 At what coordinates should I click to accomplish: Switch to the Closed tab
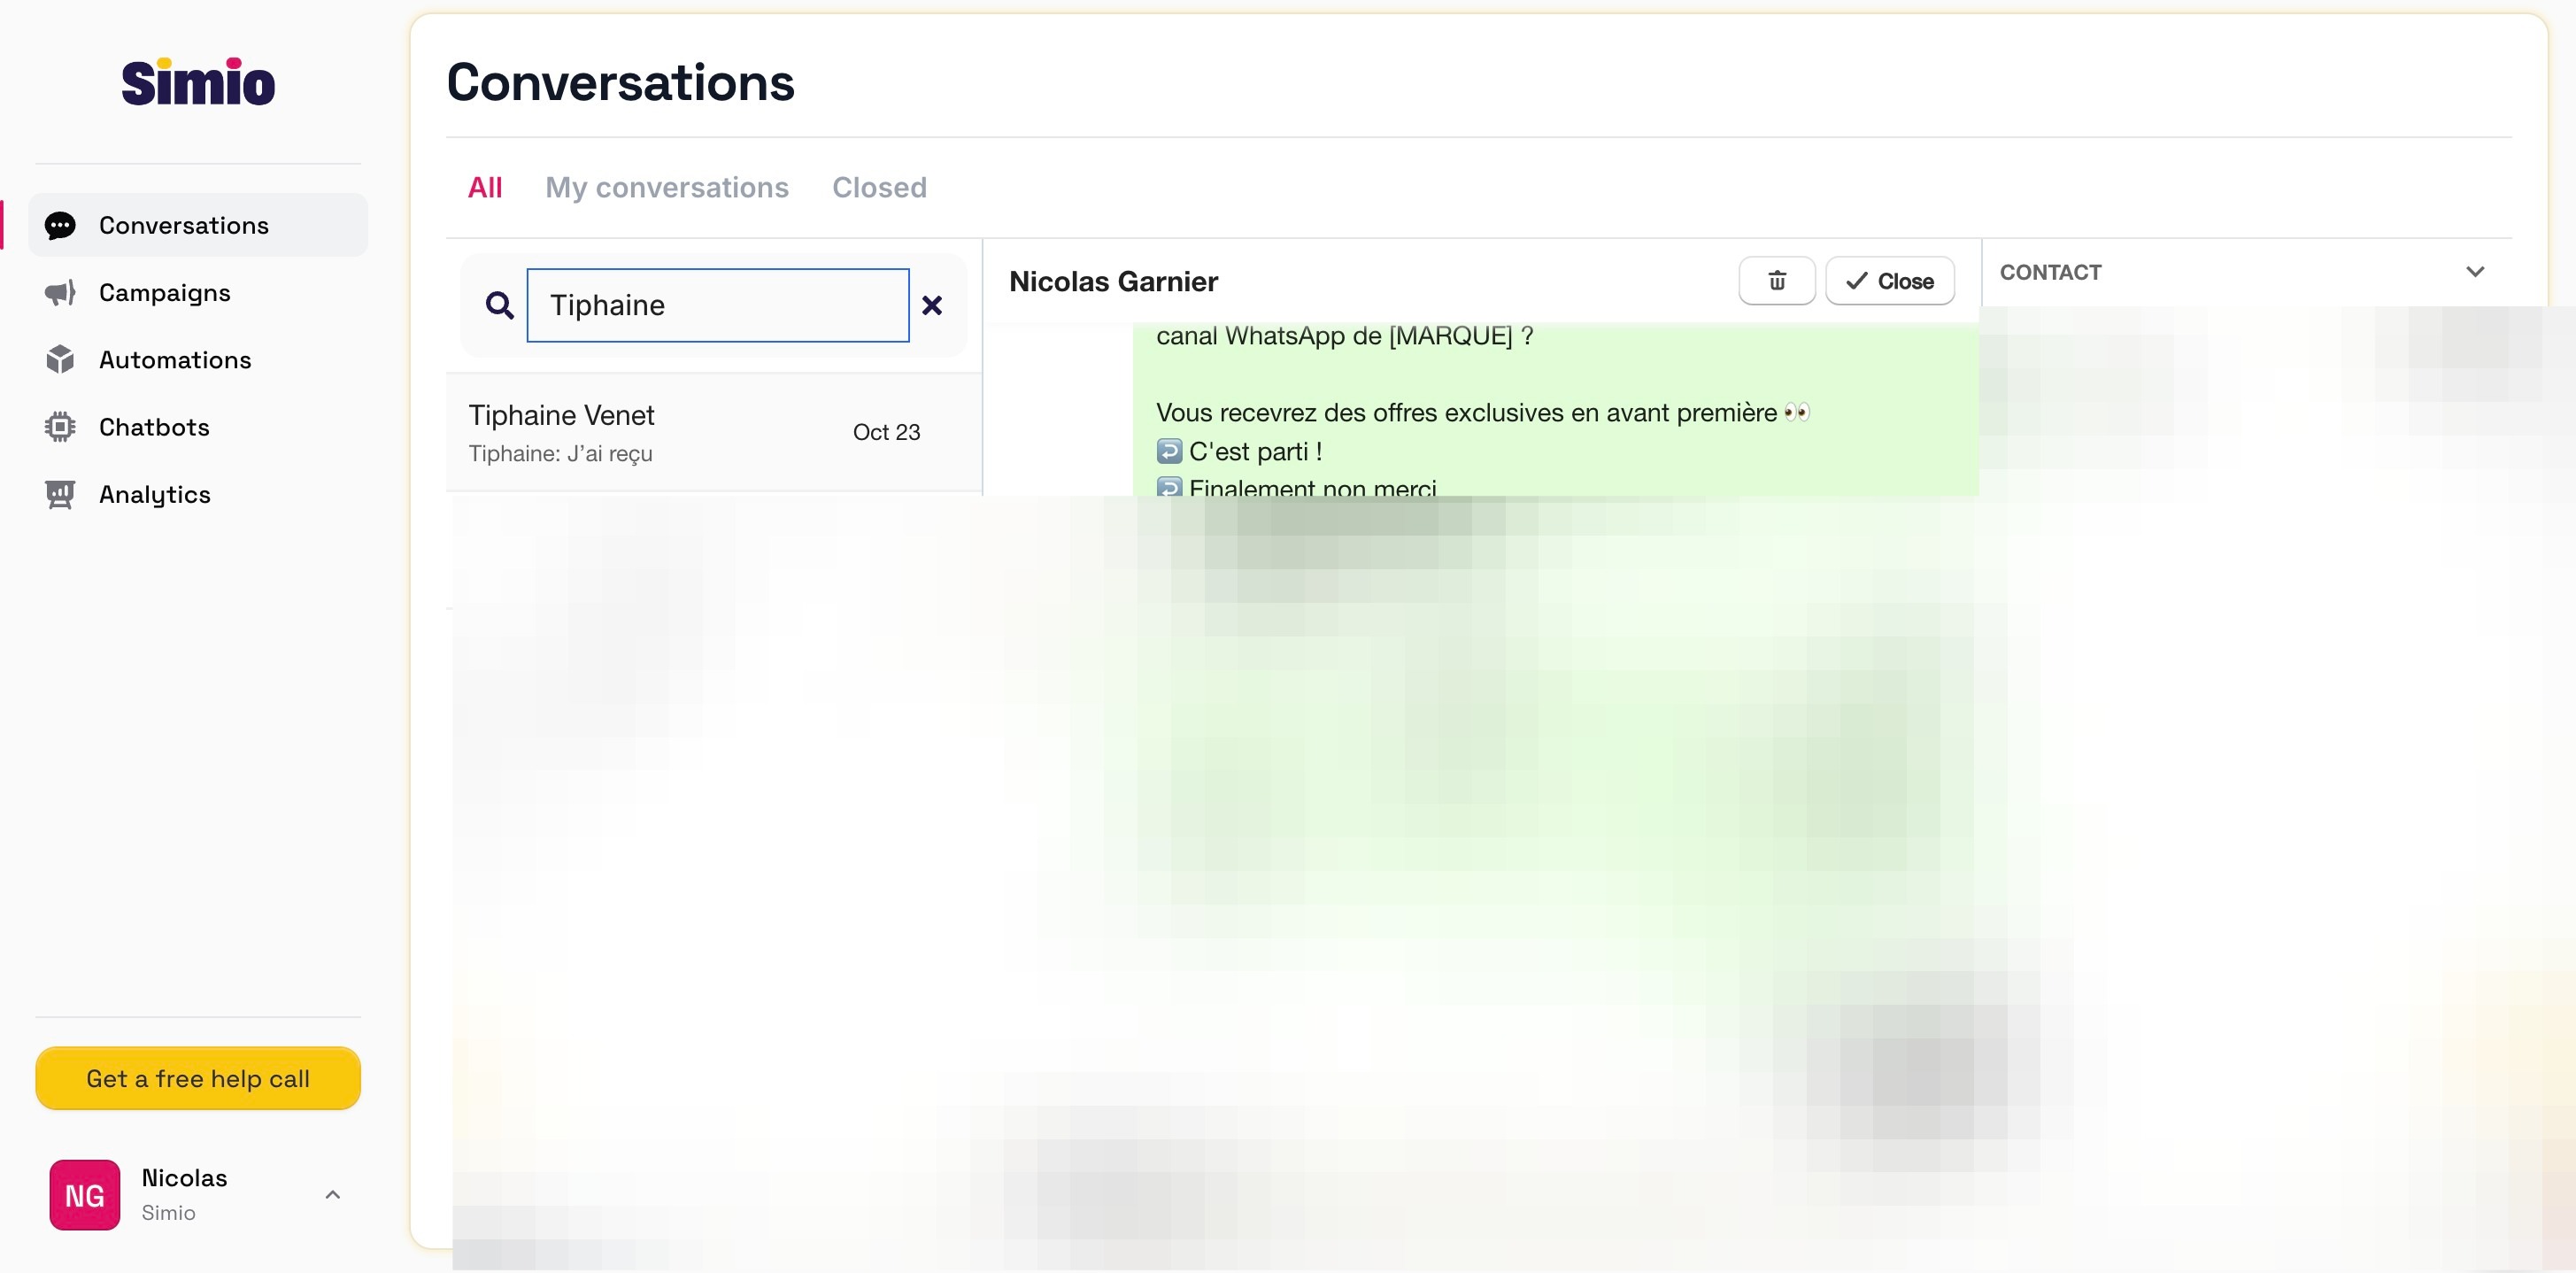[879, 188]
